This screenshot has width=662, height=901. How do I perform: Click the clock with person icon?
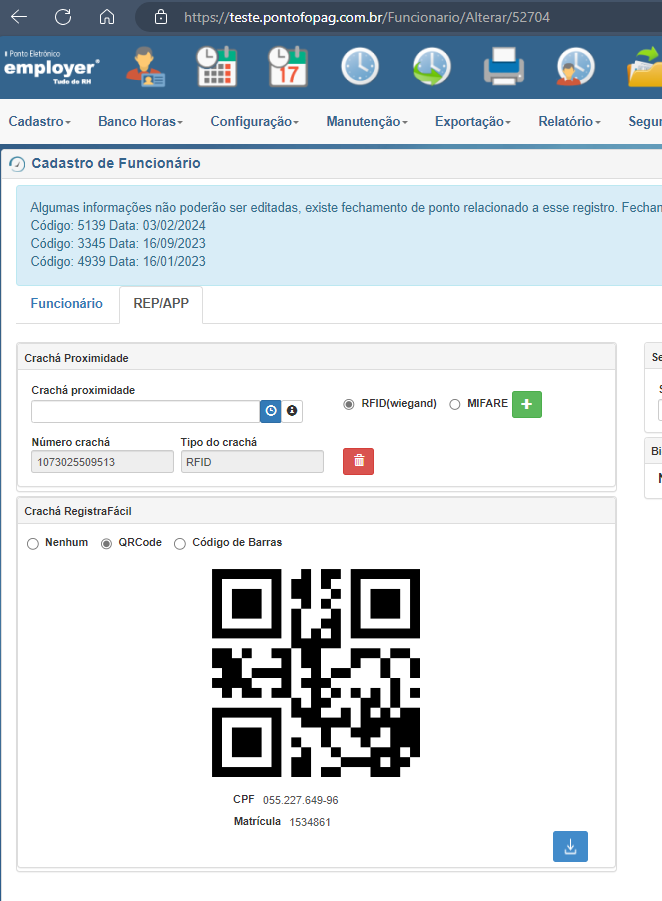pyautogui.click(x=575, y=67)
